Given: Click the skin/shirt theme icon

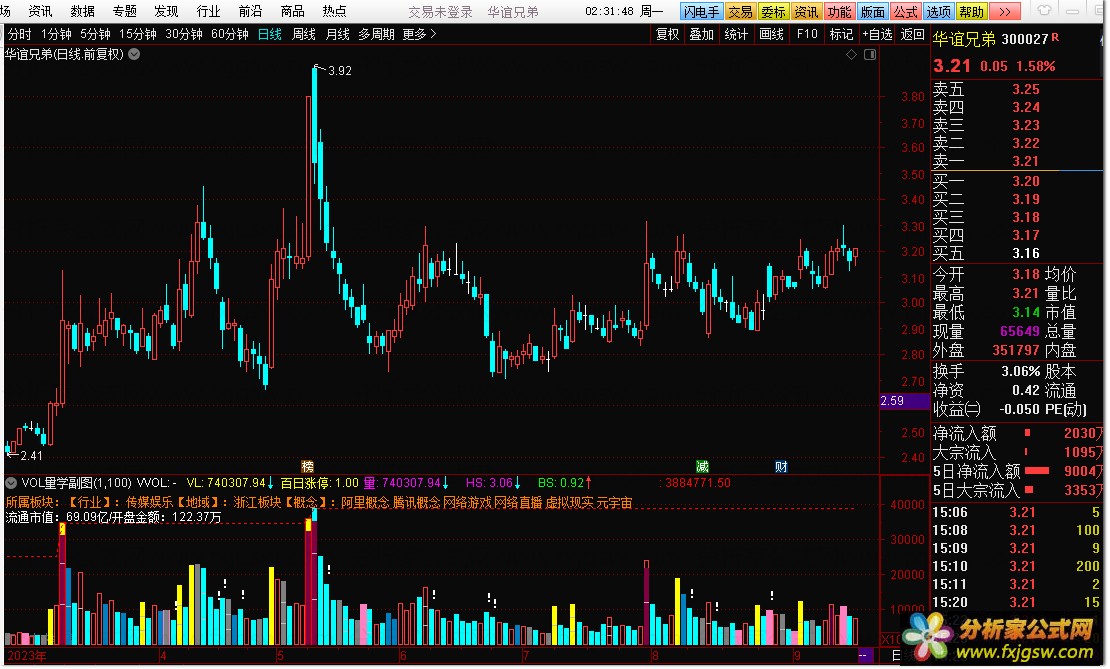Looking at the screenshot, I should 1044,11.
